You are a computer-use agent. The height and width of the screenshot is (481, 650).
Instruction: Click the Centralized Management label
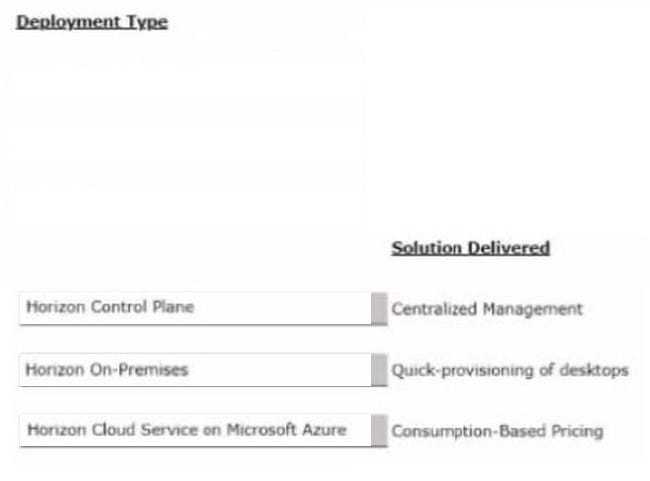click(487, 309)
